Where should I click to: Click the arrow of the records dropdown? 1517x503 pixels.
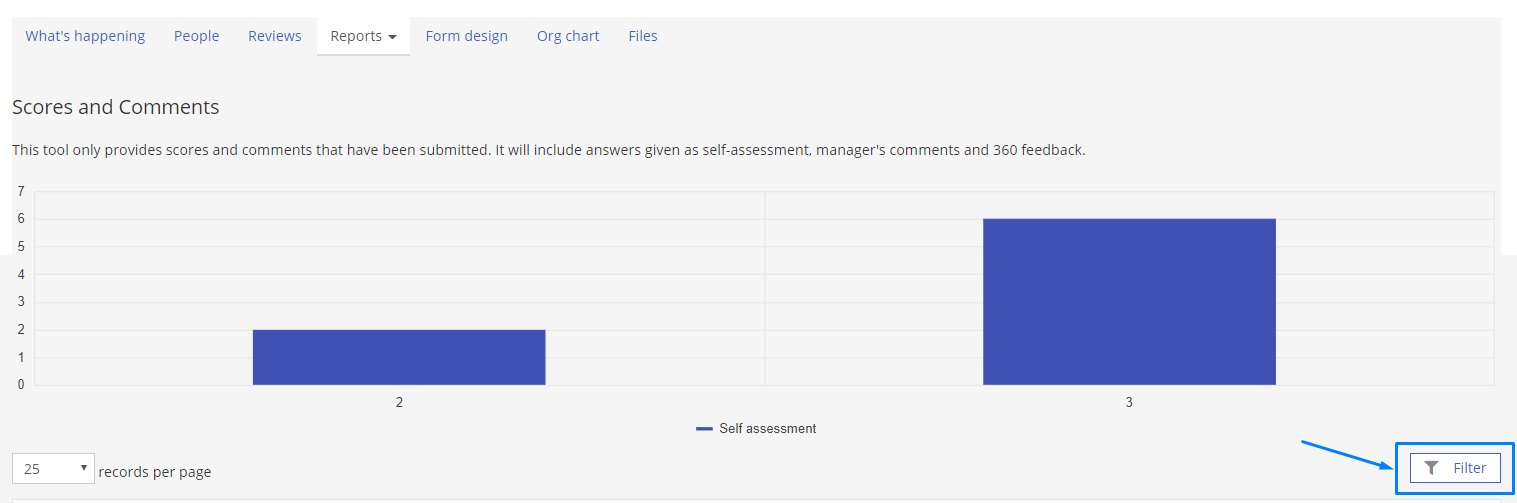click(84, 468)
